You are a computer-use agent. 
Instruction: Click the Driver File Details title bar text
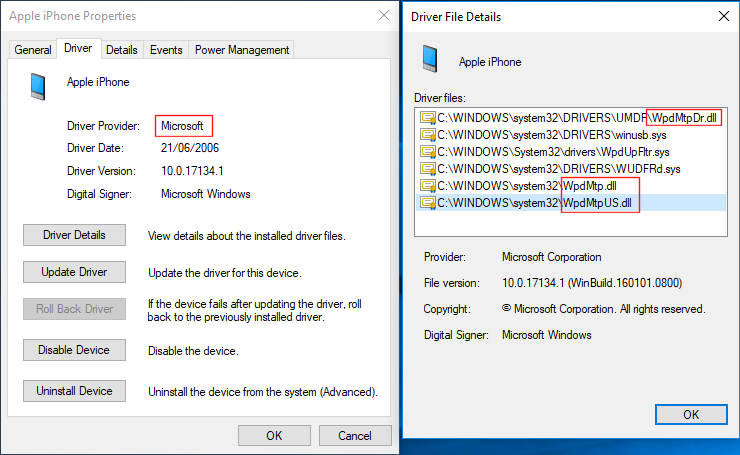[456, 17]
